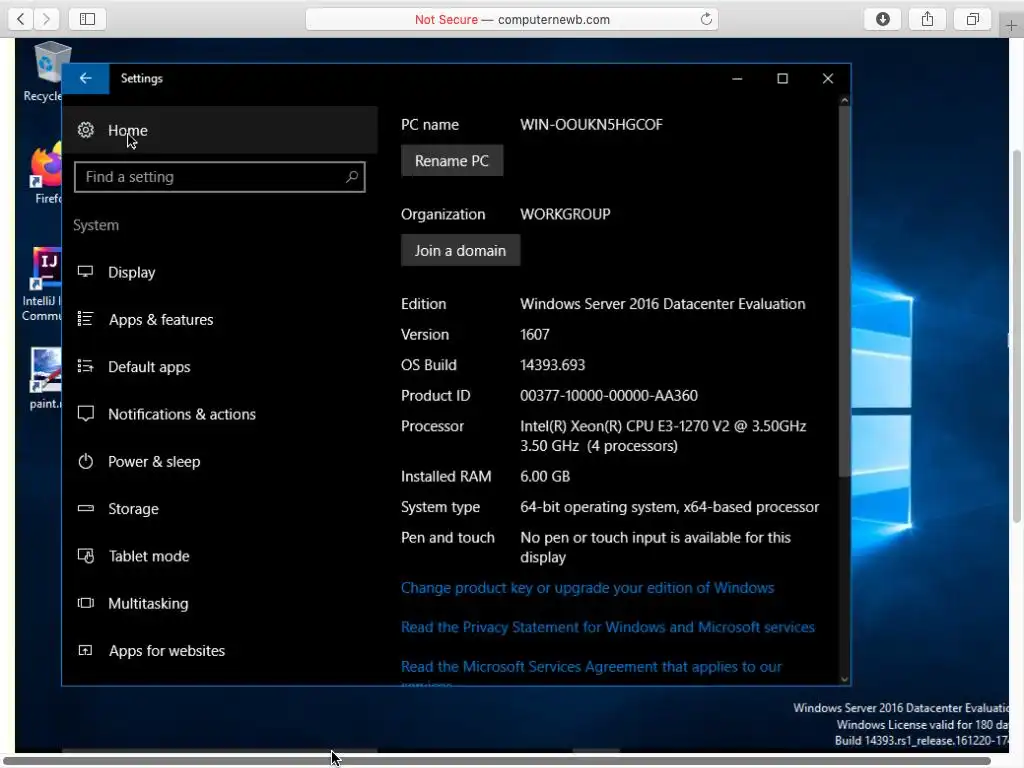
Task: Click the Notifications speech bubble icon
Action: [86, 413]
